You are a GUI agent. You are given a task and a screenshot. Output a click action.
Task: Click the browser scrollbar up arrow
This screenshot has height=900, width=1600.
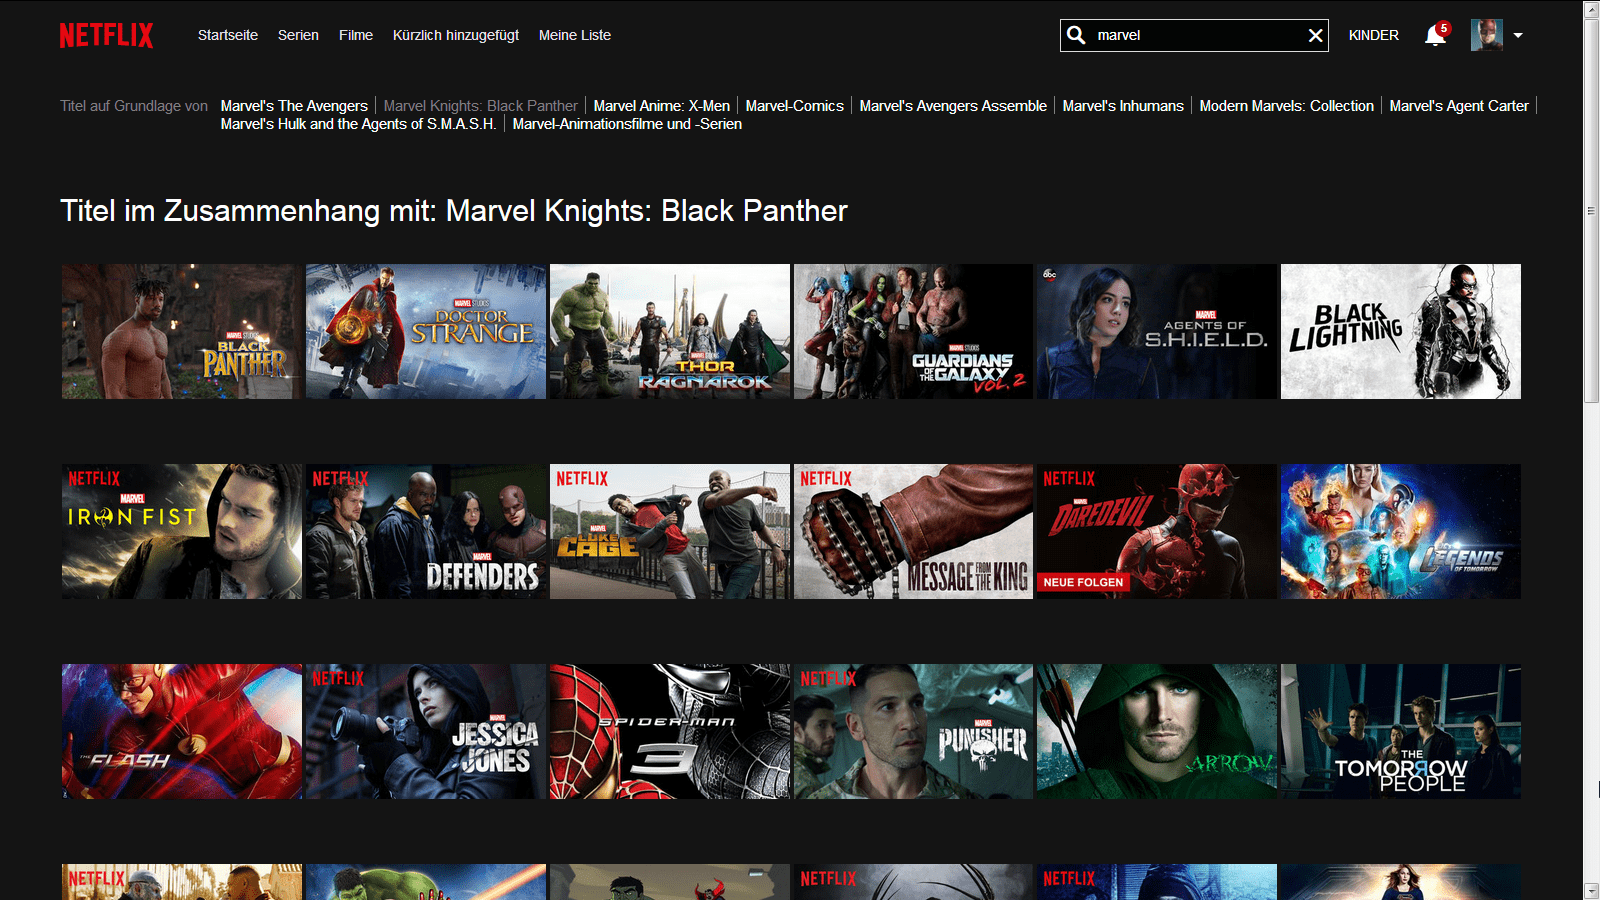(1591, 9)
